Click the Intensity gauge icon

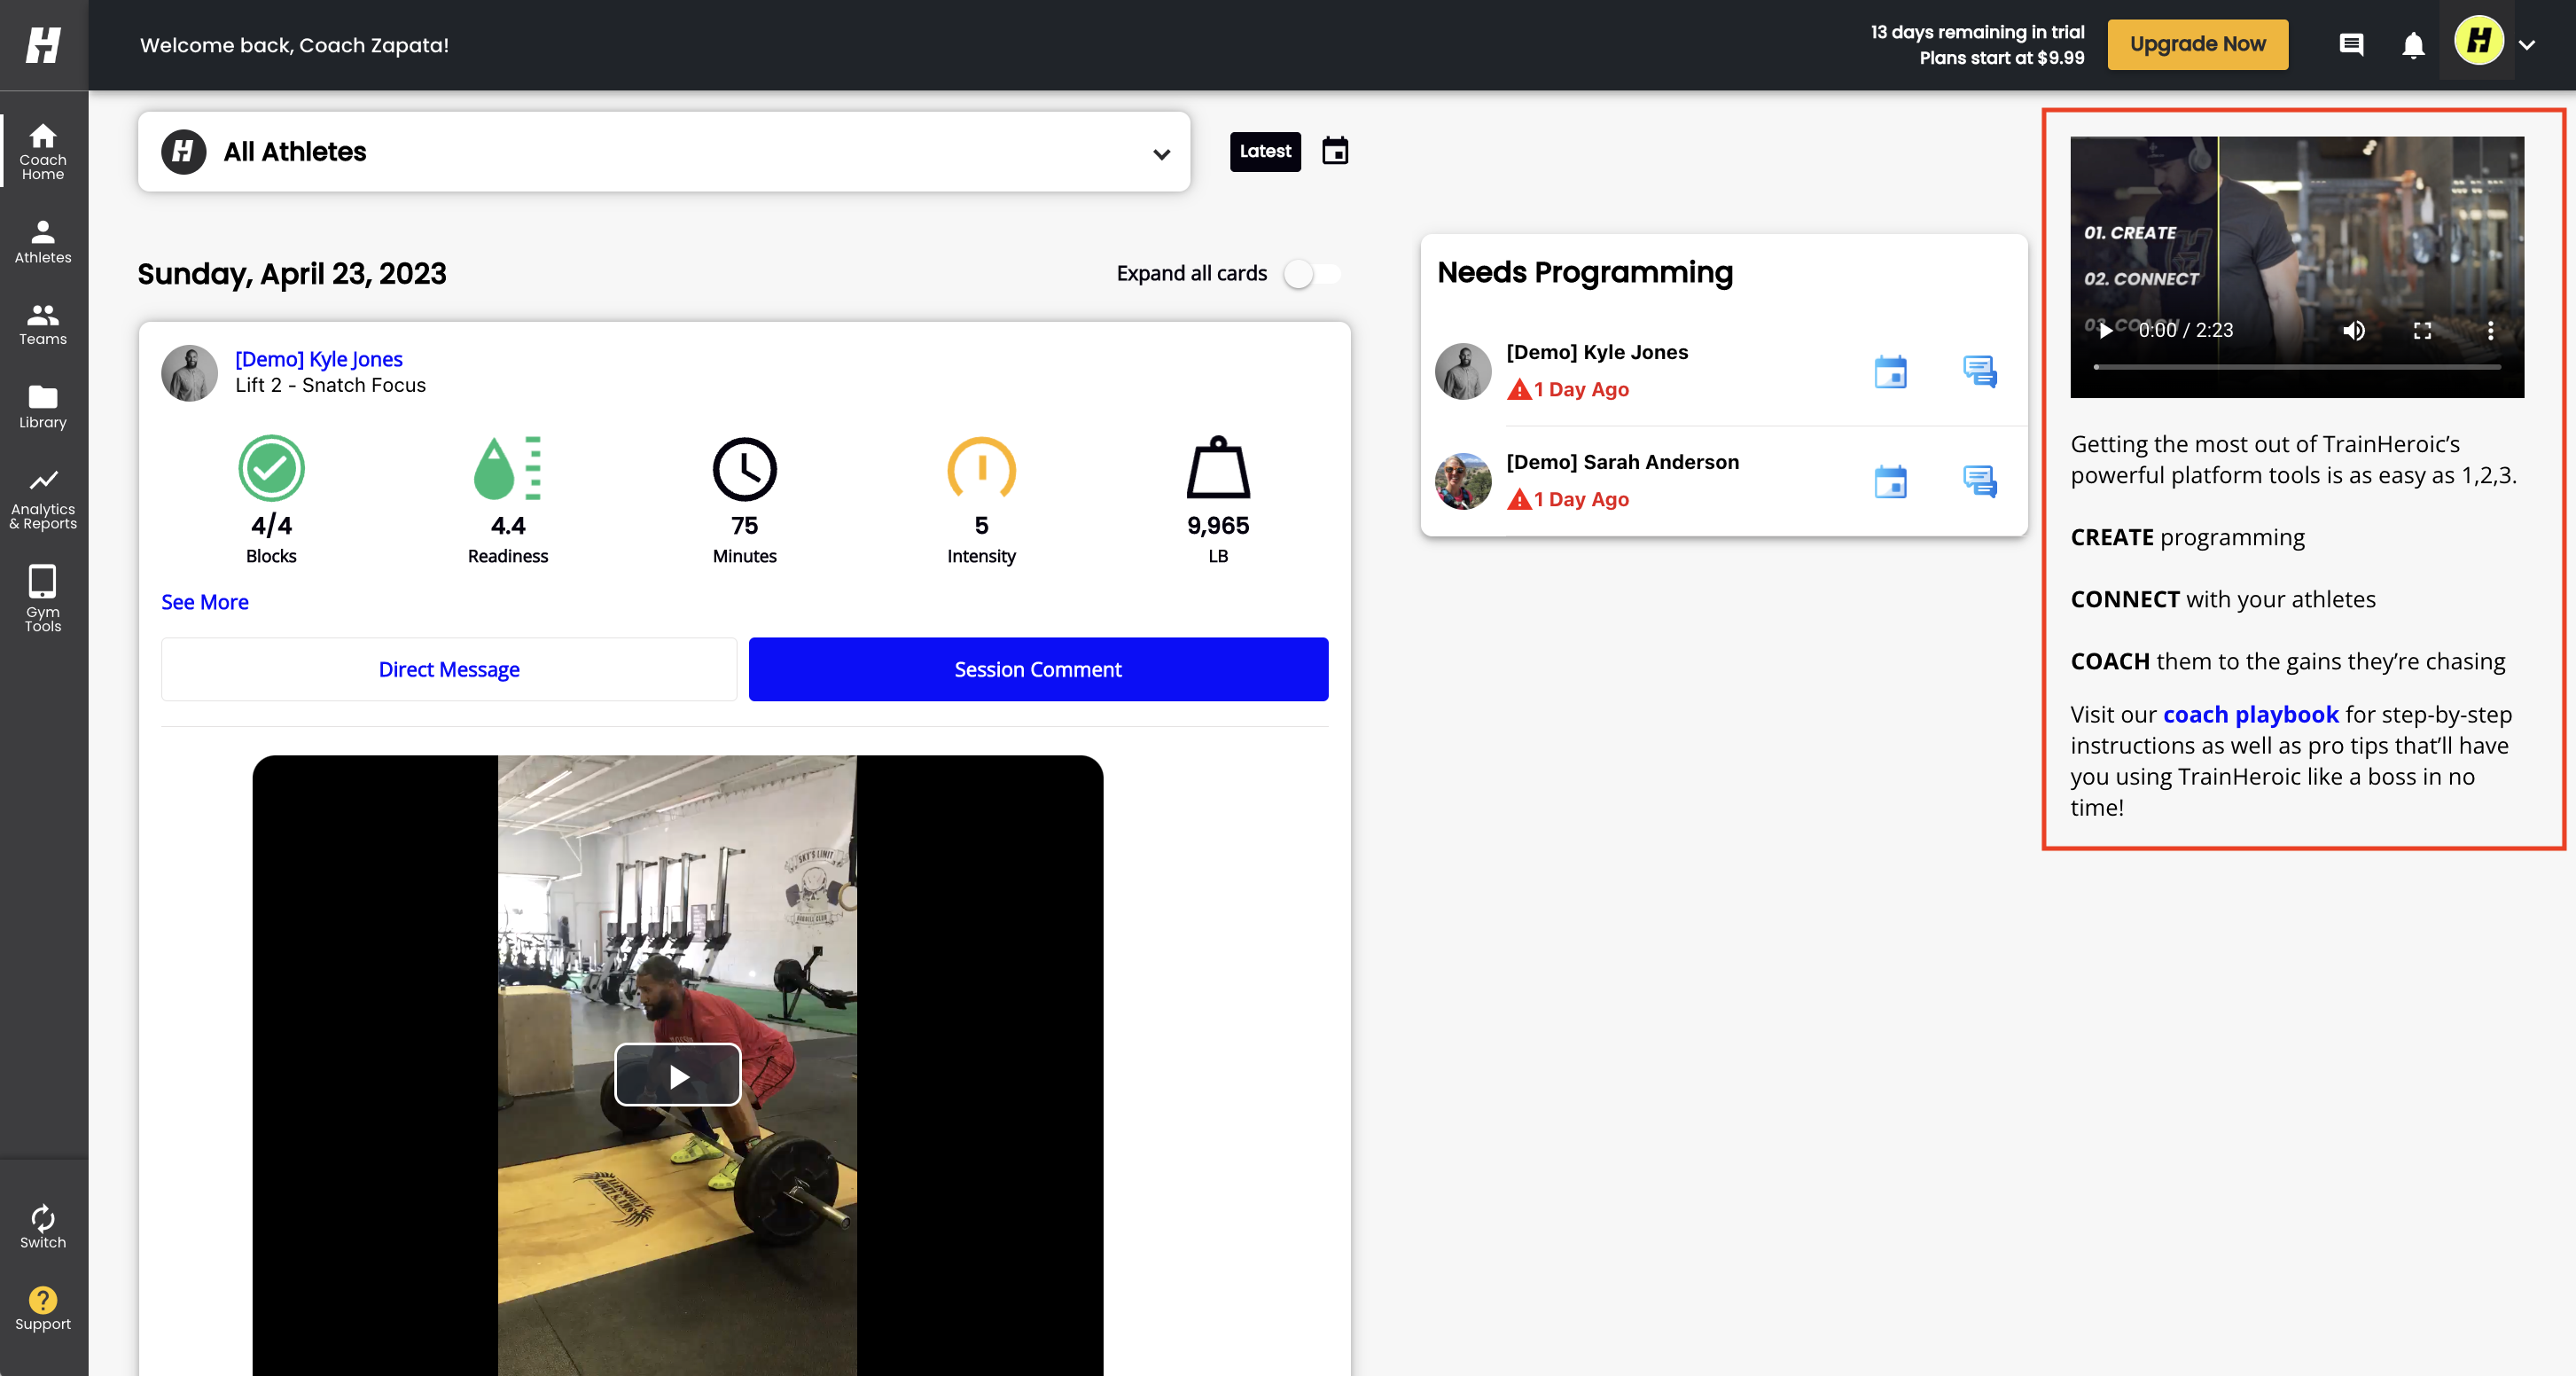[981, 466]
